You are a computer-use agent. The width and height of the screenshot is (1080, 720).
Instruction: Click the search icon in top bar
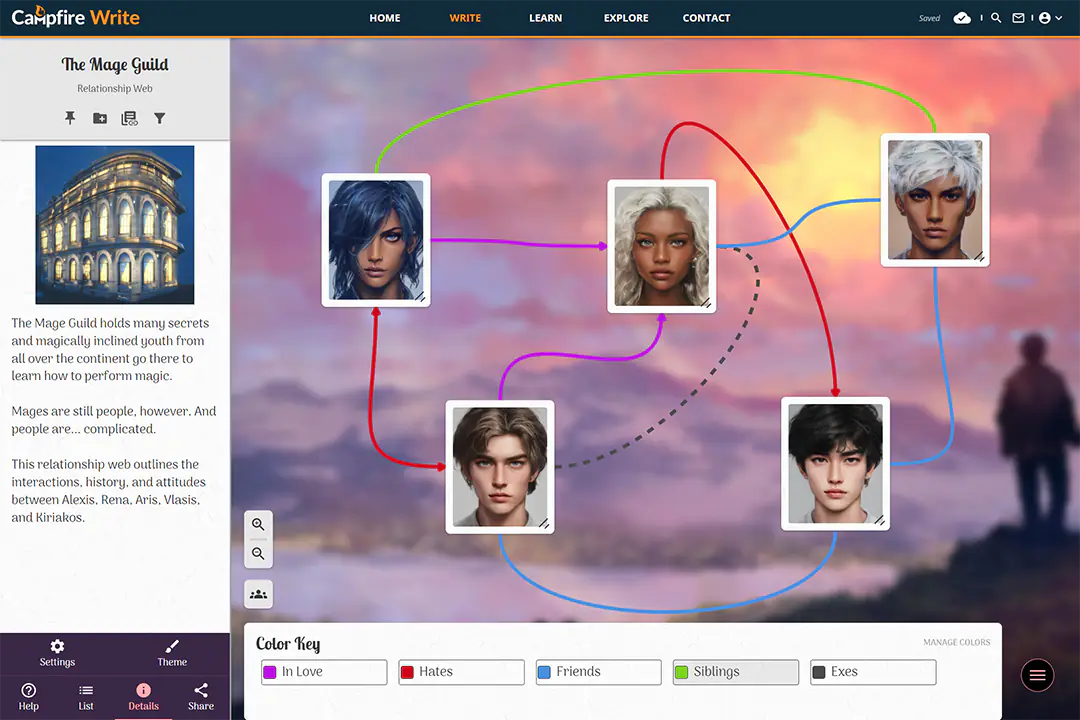996,18
